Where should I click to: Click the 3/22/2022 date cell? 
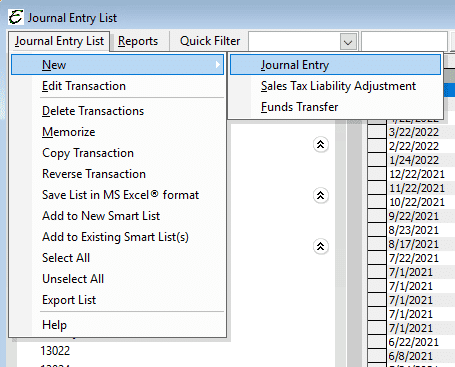point(421,132)
